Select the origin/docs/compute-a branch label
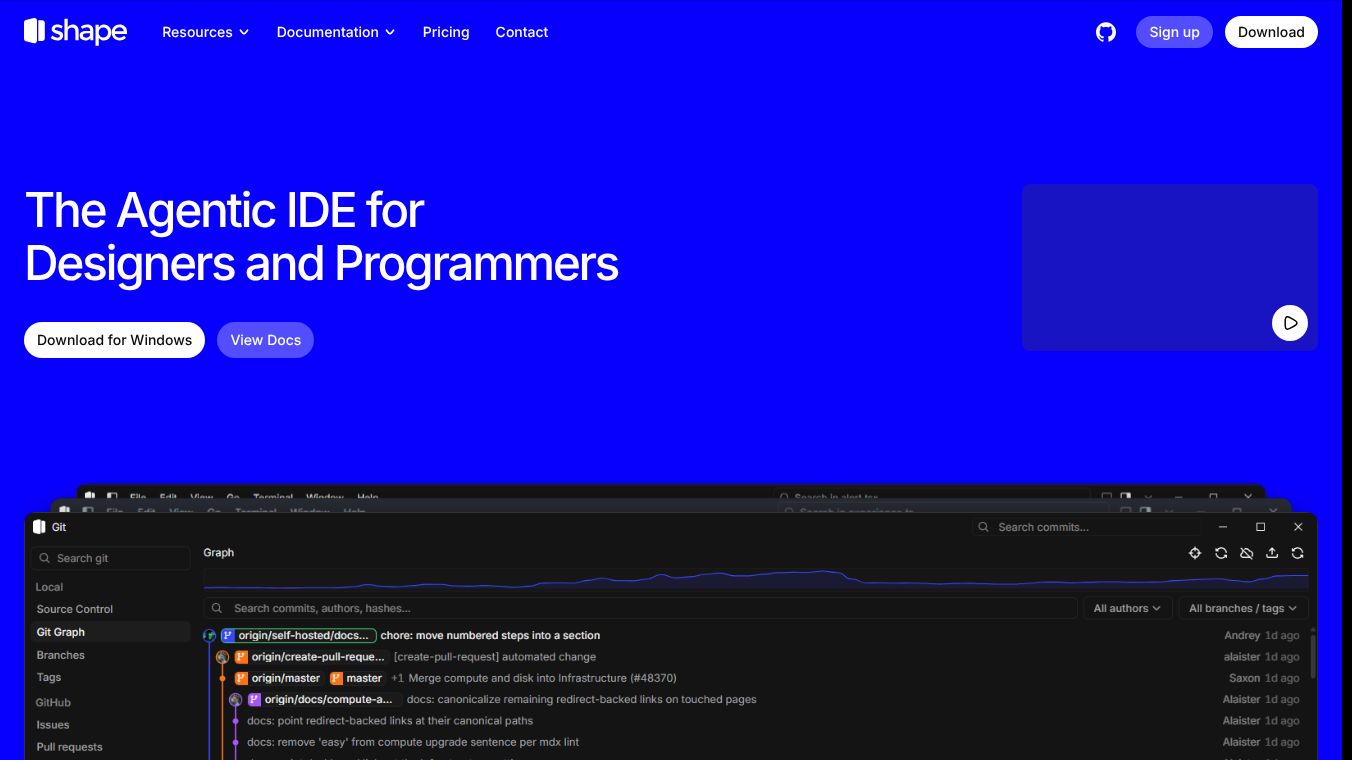The image size is (1352, 760). tap(324, 700)
